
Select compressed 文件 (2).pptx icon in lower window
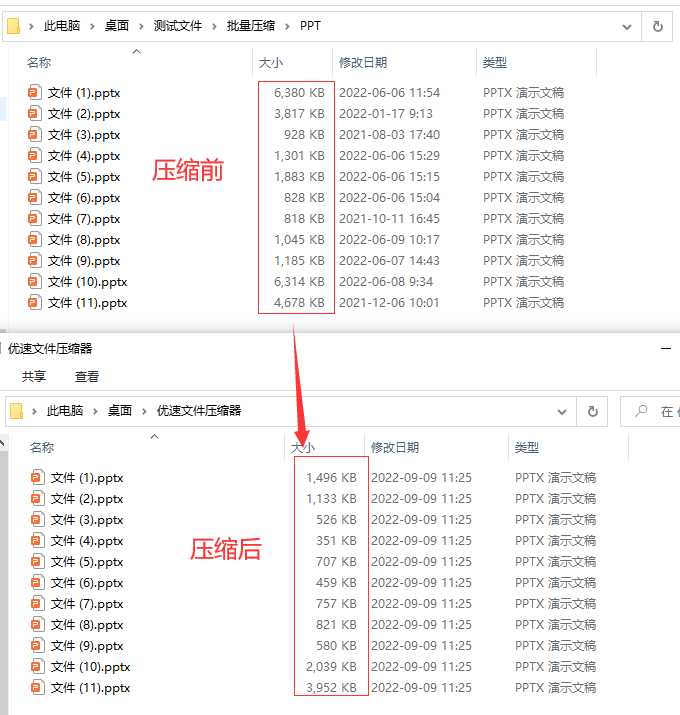37,498
